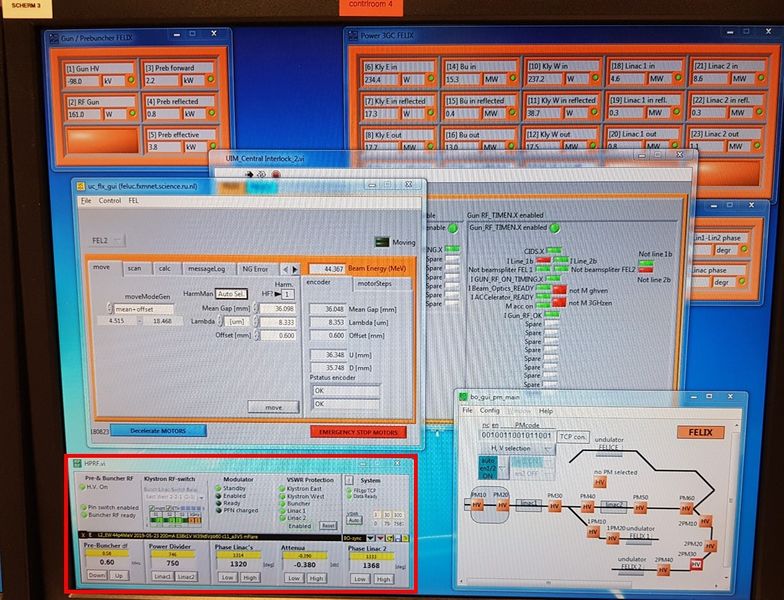Click the EMERGENCY STOP MOTORS button
The height and width of the screenshot is (600, 784).
tap(358, 432)
